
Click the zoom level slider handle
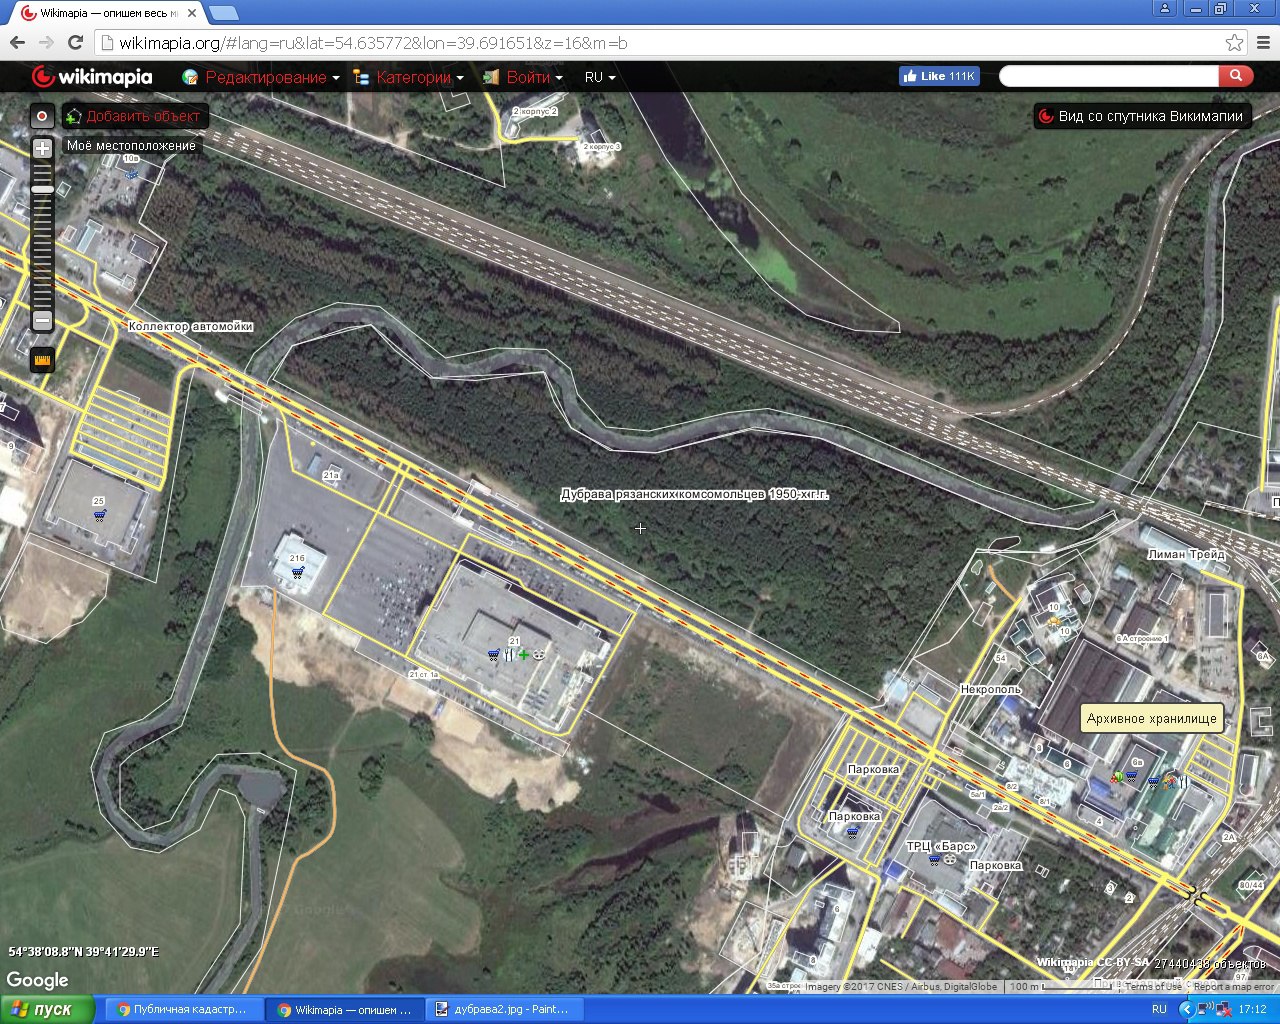click(42, 189)
